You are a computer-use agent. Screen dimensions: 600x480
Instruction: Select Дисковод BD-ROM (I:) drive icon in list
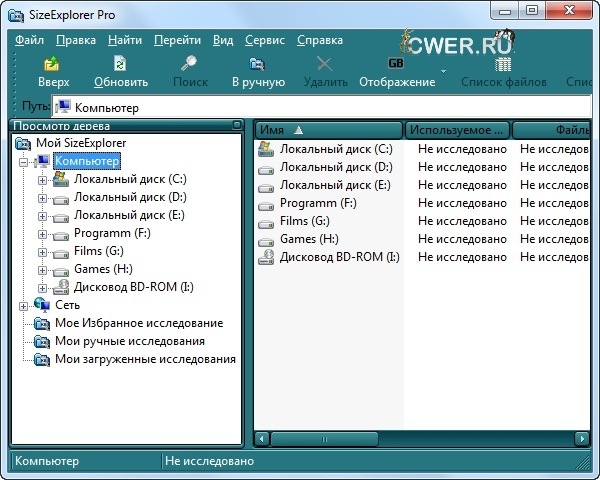(266, 257)
